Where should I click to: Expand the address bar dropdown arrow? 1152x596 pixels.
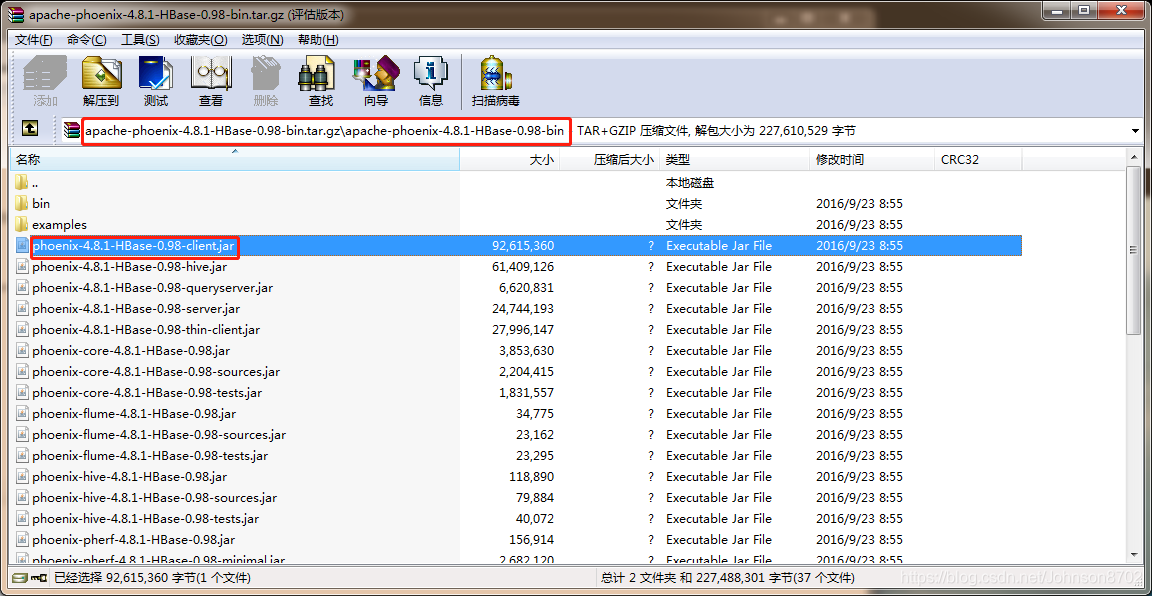pos(1135,132)
